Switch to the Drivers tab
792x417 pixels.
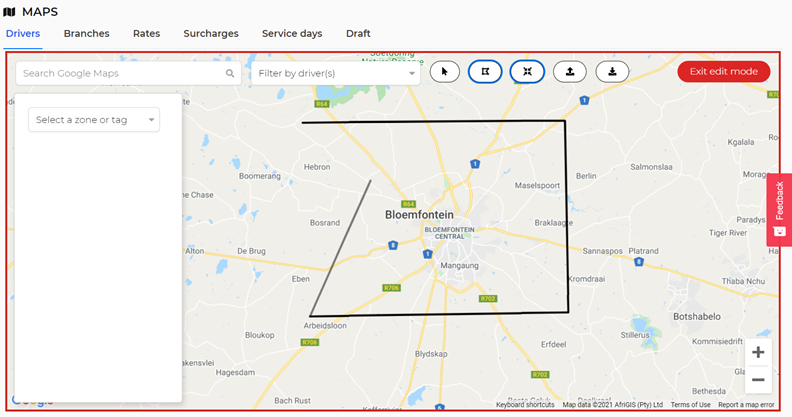pos(23,33)
